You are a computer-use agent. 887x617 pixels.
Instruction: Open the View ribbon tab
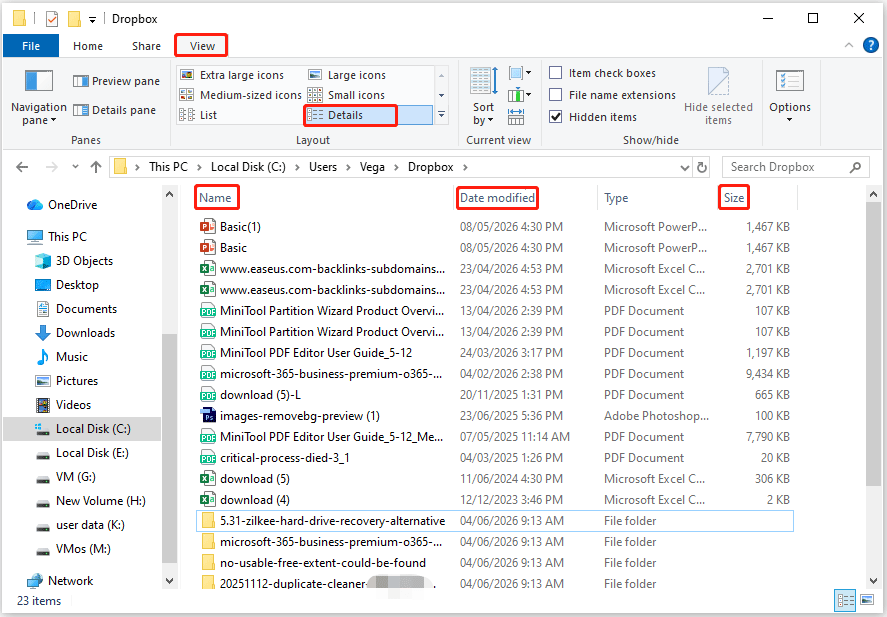[202, 46]
